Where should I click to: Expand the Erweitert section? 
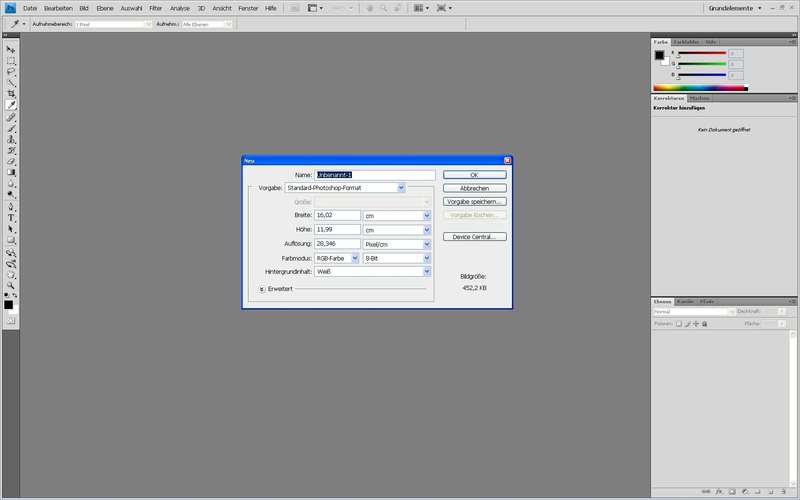tap(262, 289)
